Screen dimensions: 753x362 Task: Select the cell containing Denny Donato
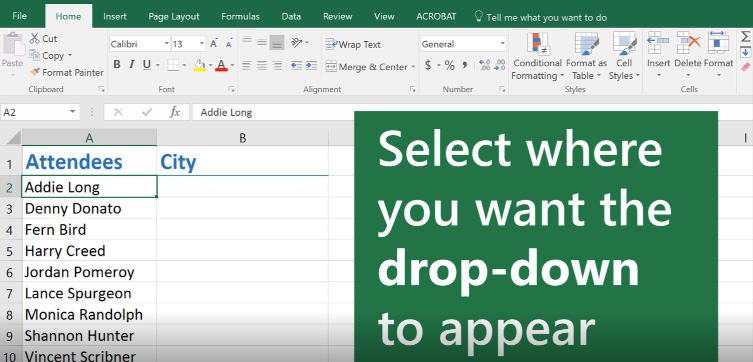click(x=89, y=208)
